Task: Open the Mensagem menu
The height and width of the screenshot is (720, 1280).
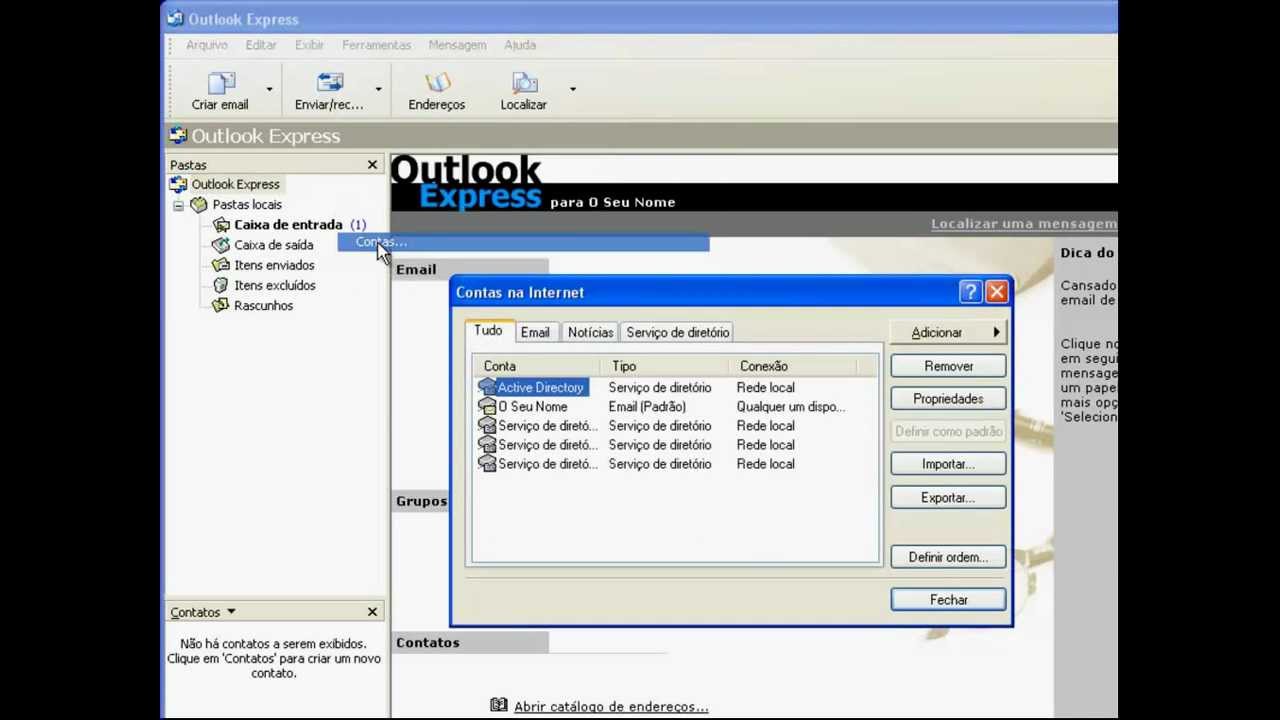Action: pyautogui.click(x=457, y=45)
